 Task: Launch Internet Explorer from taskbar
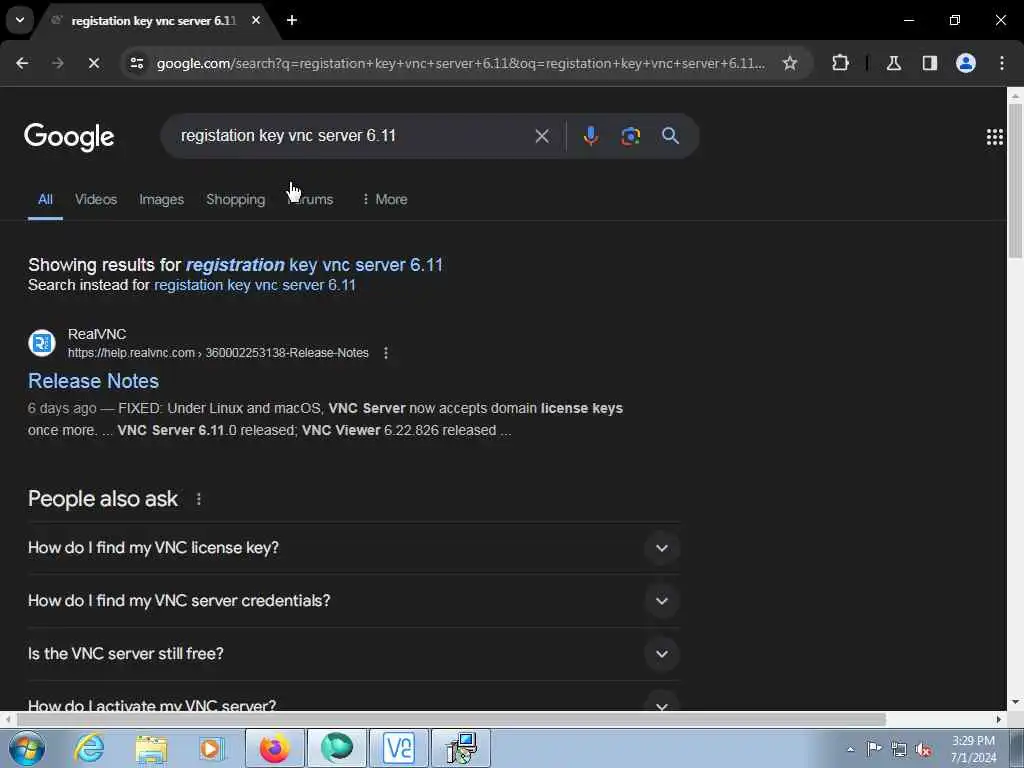tap(89, 748)
